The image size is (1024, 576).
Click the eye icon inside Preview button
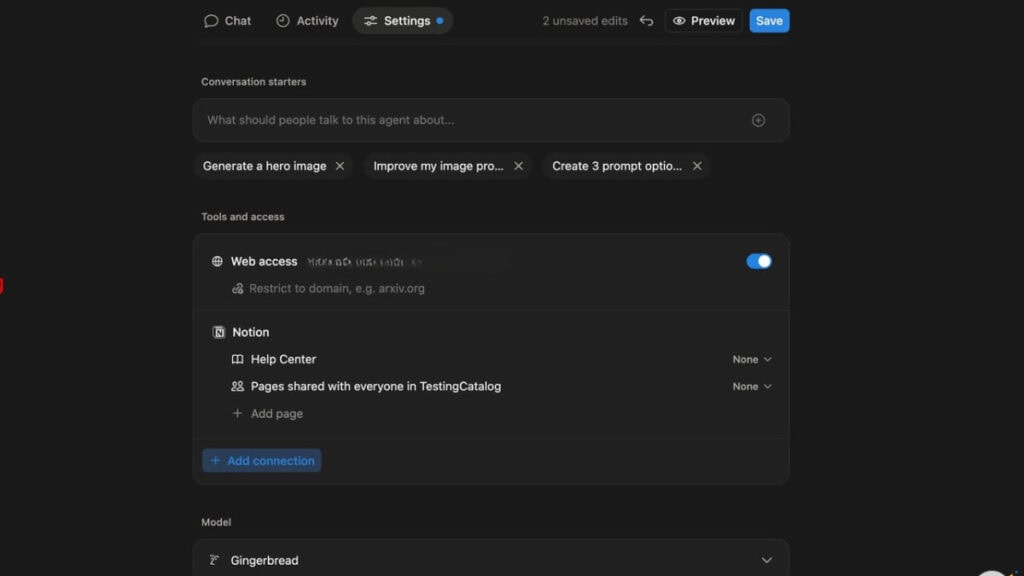point(681,20)
